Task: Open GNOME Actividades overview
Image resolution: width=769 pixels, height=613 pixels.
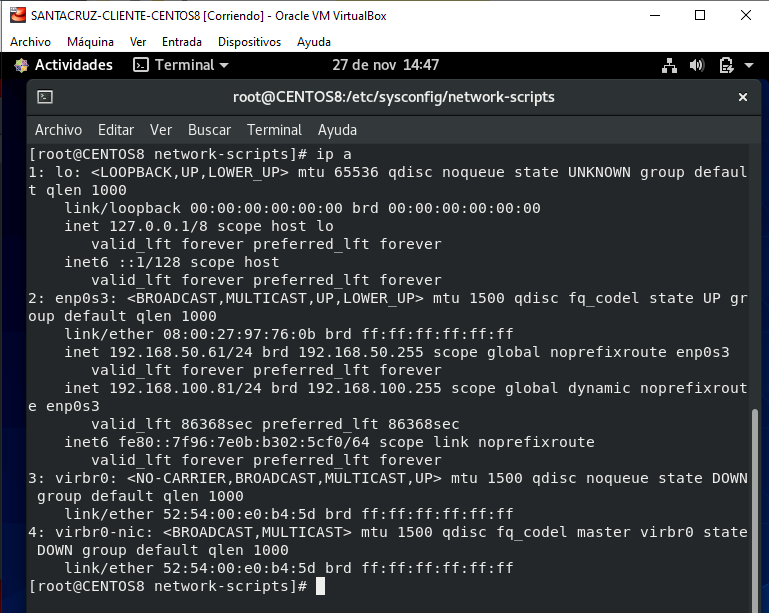Action: pos(74,65)
